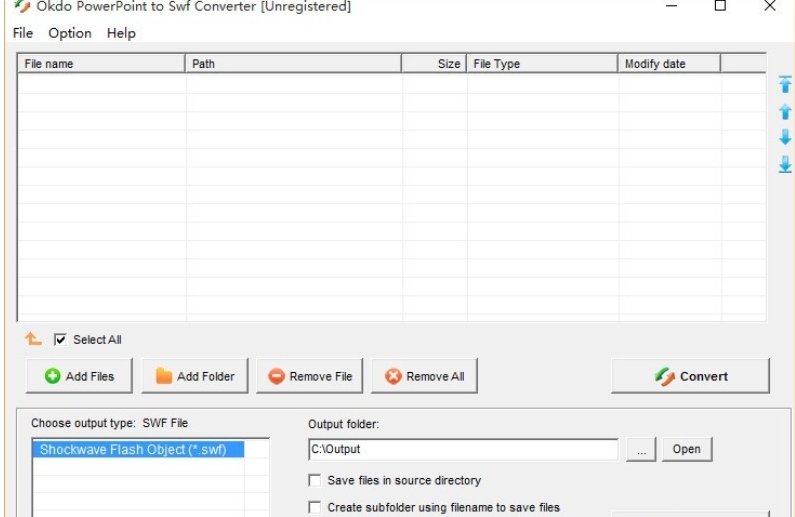Sort by the Path column header
Viewport: 795px width, 517px height.
(x=294, y=64)
